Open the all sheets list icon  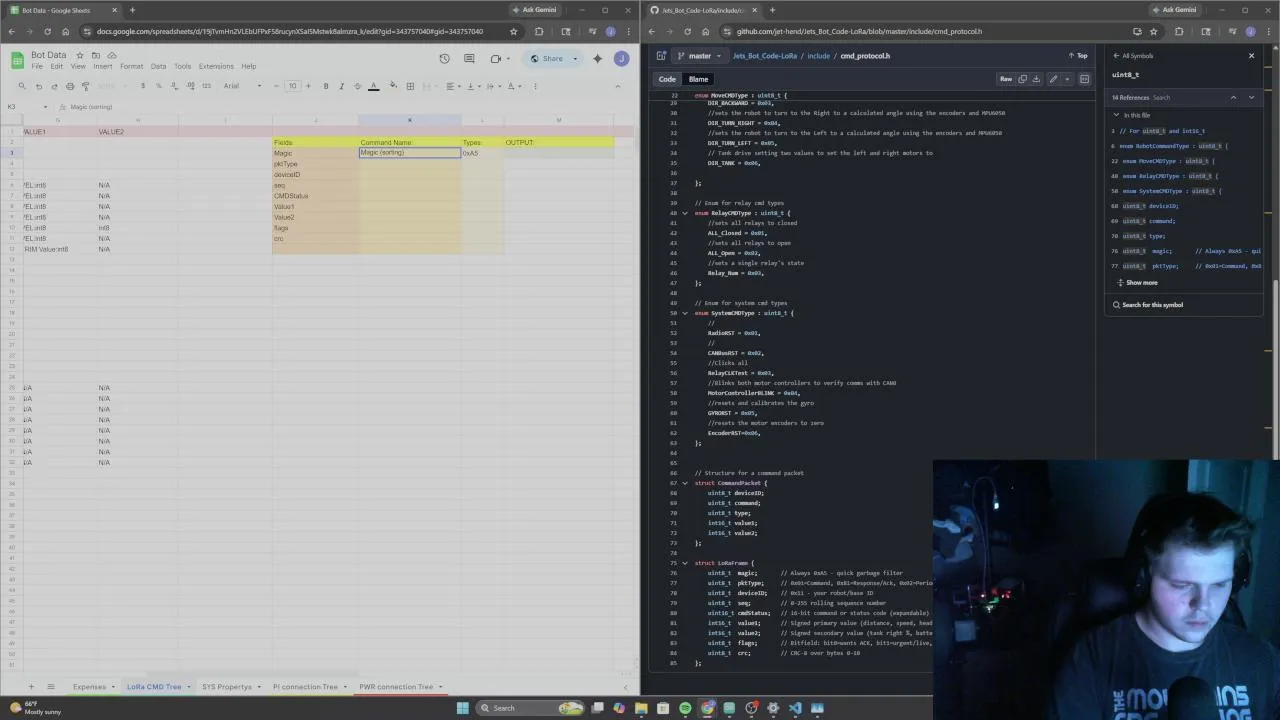pos(51,687)
